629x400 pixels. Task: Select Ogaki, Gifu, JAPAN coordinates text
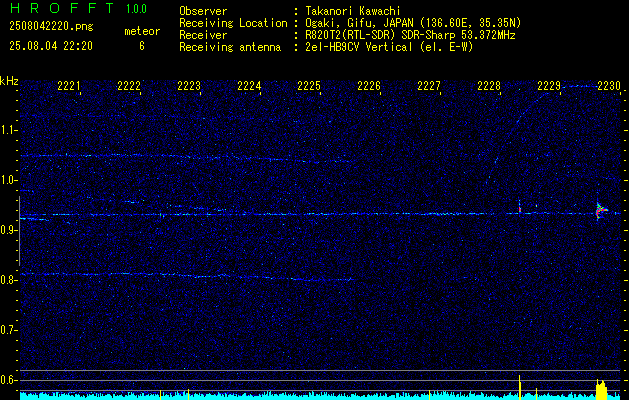pos(413,23)
